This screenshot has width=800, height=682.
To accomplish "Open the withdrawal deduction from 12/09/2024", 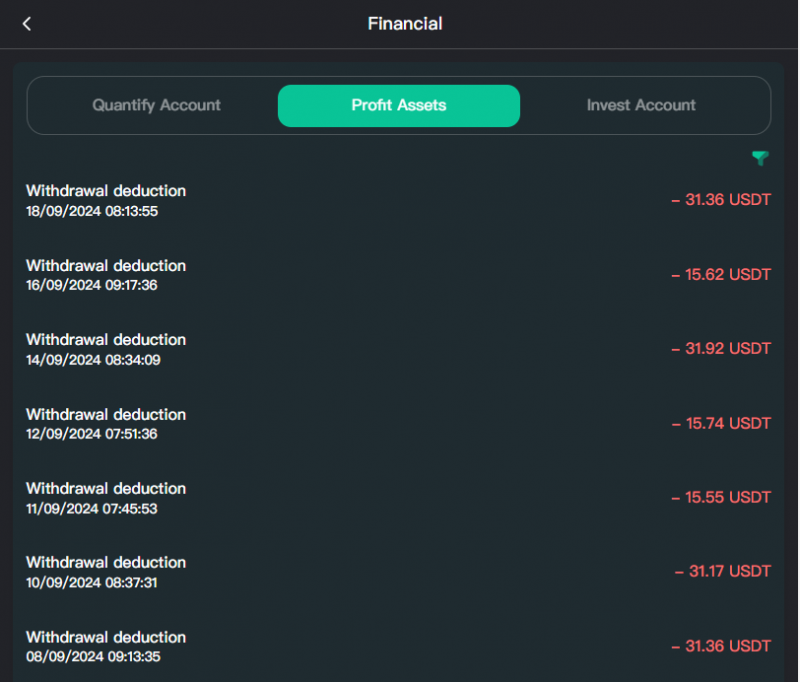I will [x=106, y=424].
